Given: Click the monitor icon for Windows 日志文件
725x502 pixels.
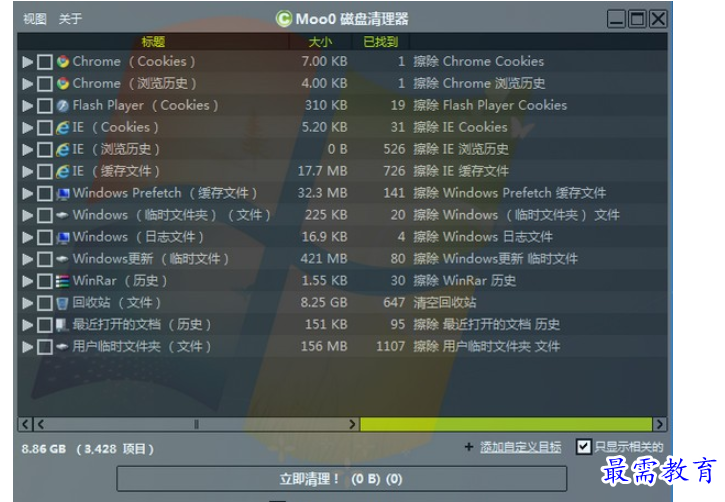Looking at the screenshot, I should [63, 238].
